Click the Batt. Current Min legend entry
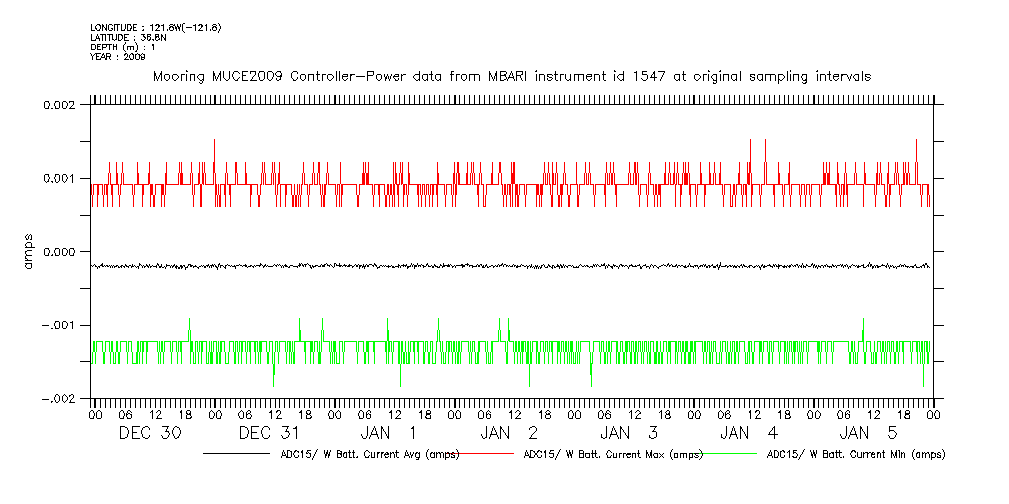Image resolution: width=1009 pixels, height=504 pixels. 855,454
